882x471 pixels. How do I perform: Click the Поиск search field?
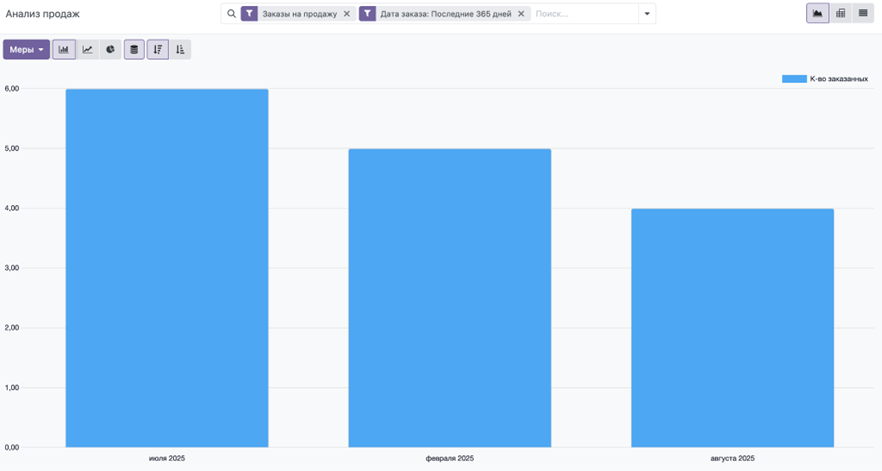point(585,14)
